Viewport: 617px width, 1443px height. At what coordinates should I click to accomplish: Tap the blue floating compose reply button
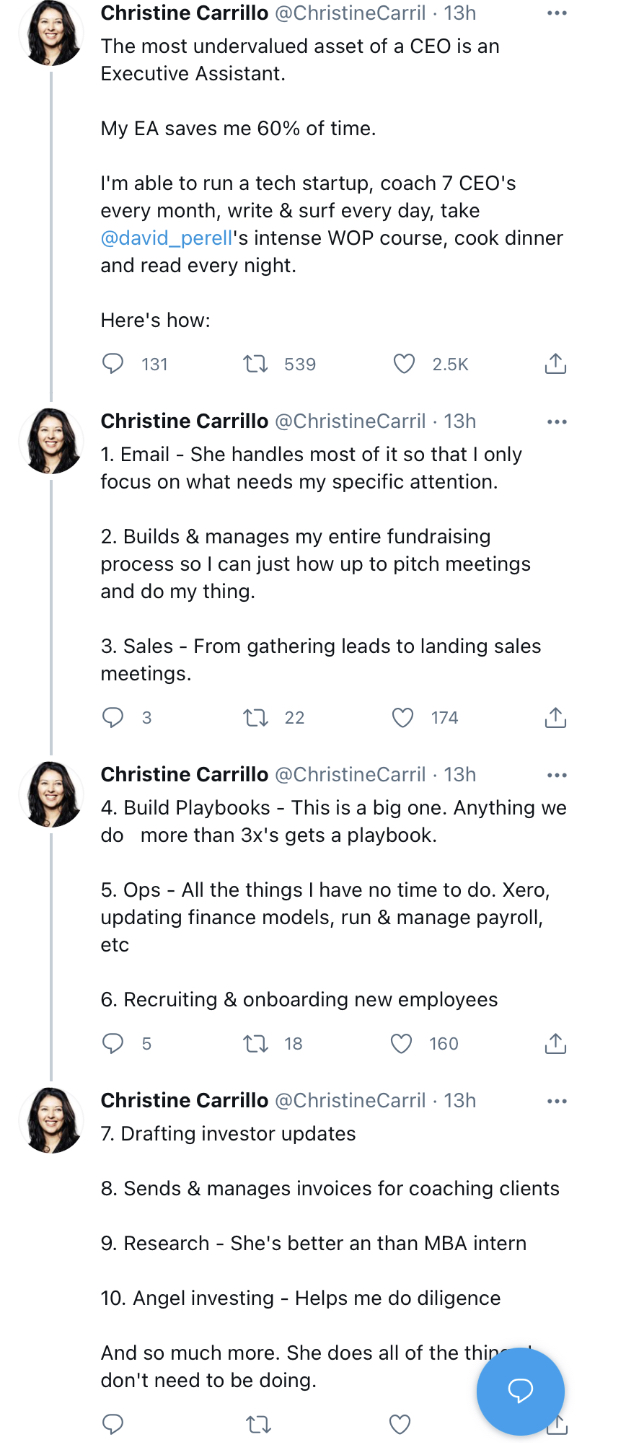(x=520, y=1391)
